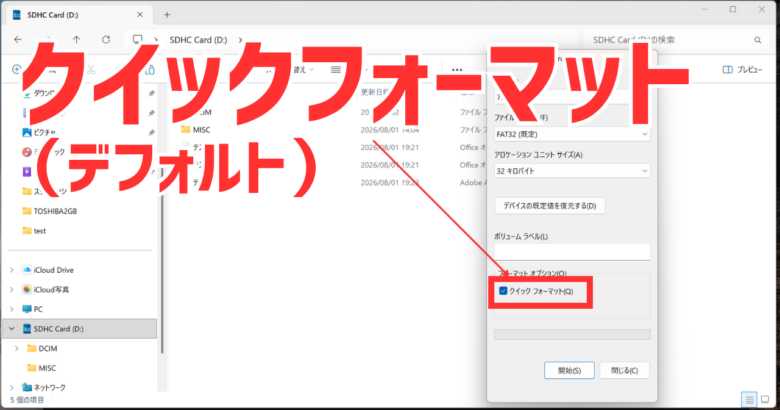
Task: Expand the chevron after SDHC Card (D:) breadcrumb
Action: coord(240,40)
